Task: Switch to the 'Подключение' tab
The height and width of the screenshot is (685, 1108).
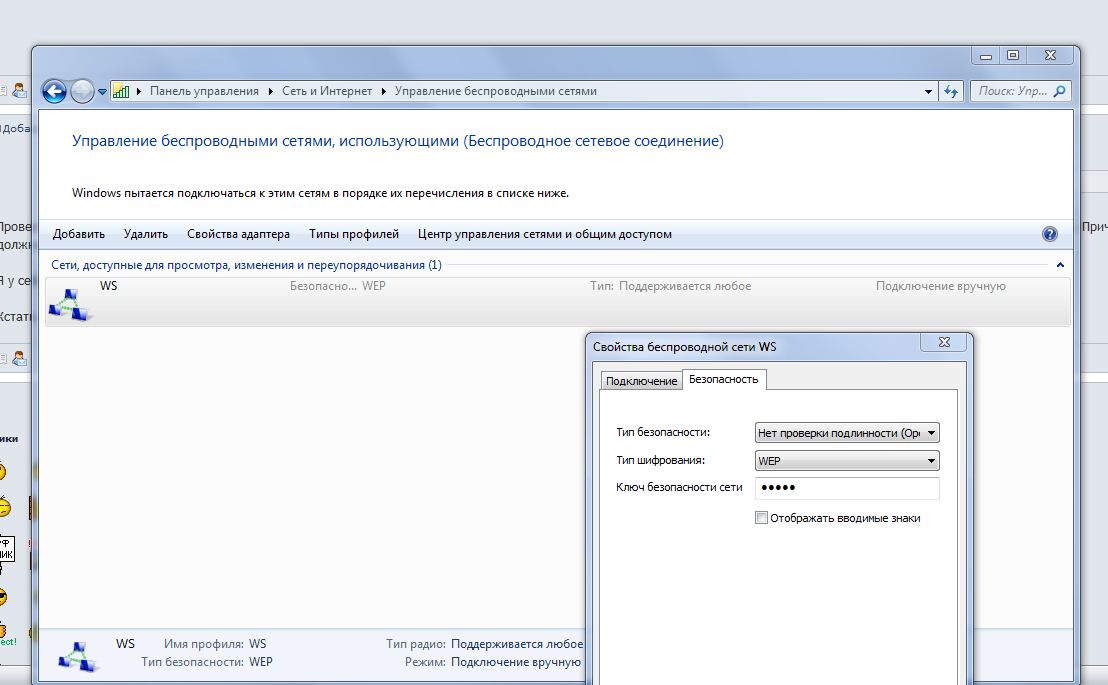Action: click(x=641, y=380)
